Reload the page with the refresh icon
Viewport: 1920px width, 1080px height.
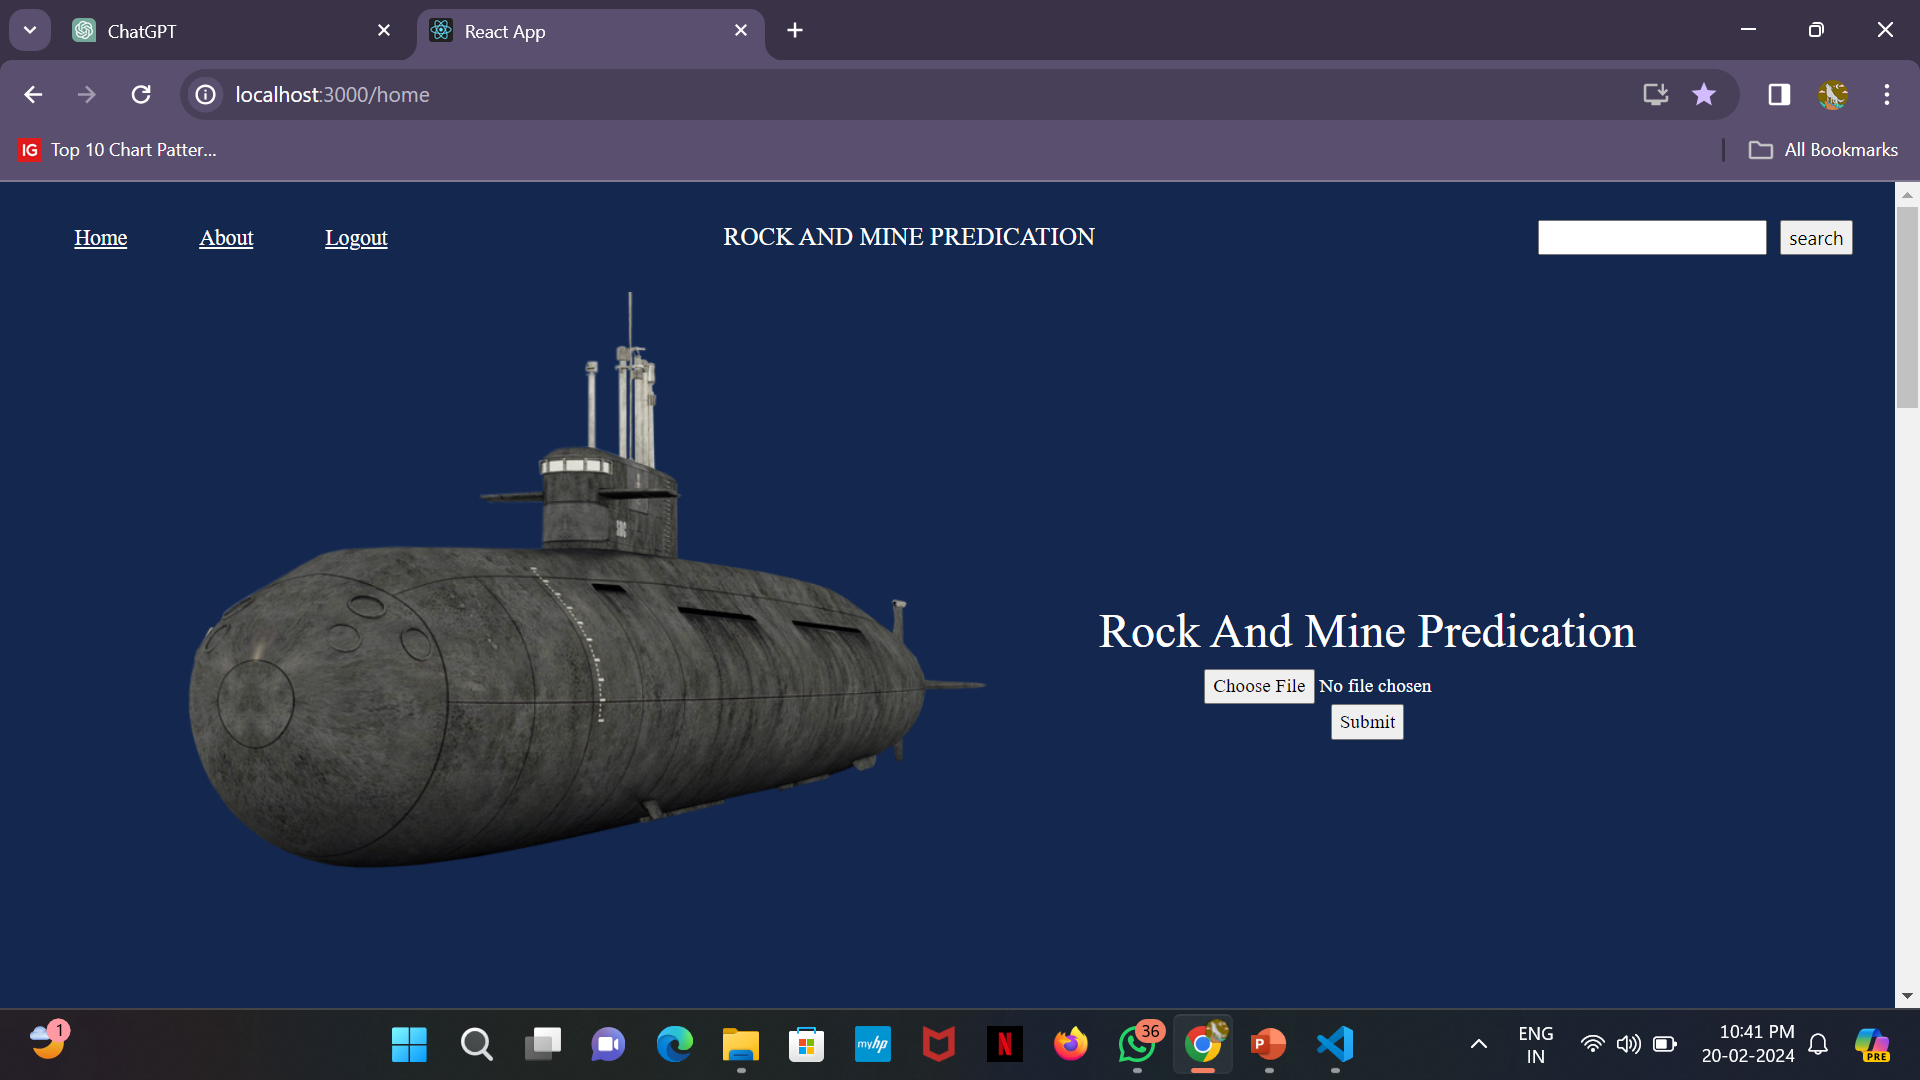(x=141, y=94)
